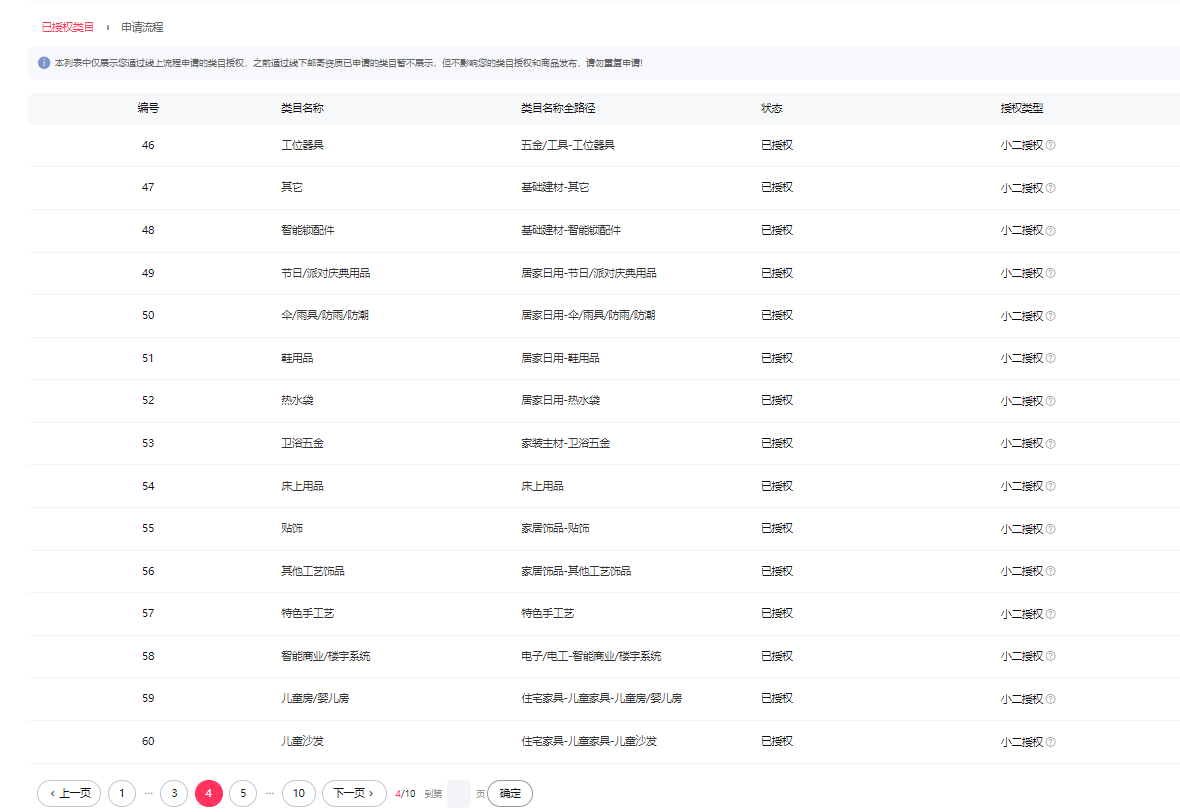Click help icon in 儿童沙发 row
Image resolution: width=1180 pixels, height=812 pixels.
pyautogui.click(x=1050, y=742)
